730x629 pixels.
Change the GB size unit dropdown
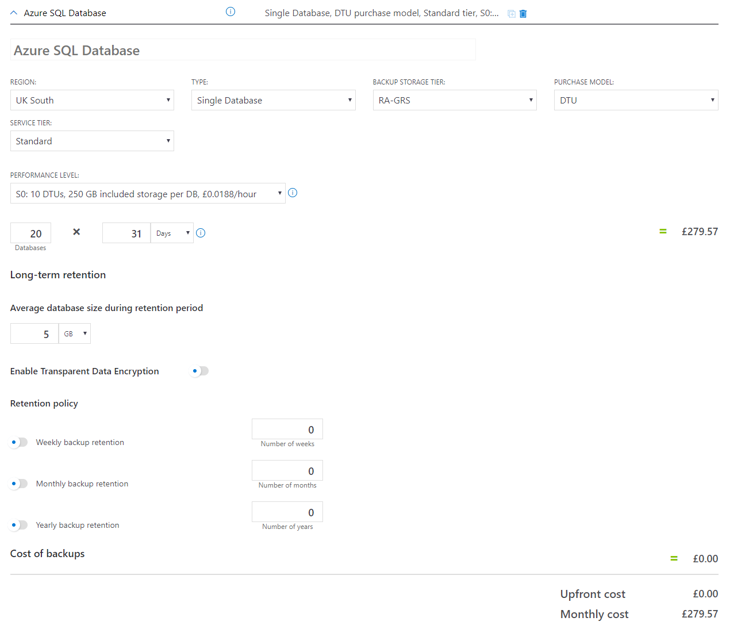(75, 334)
